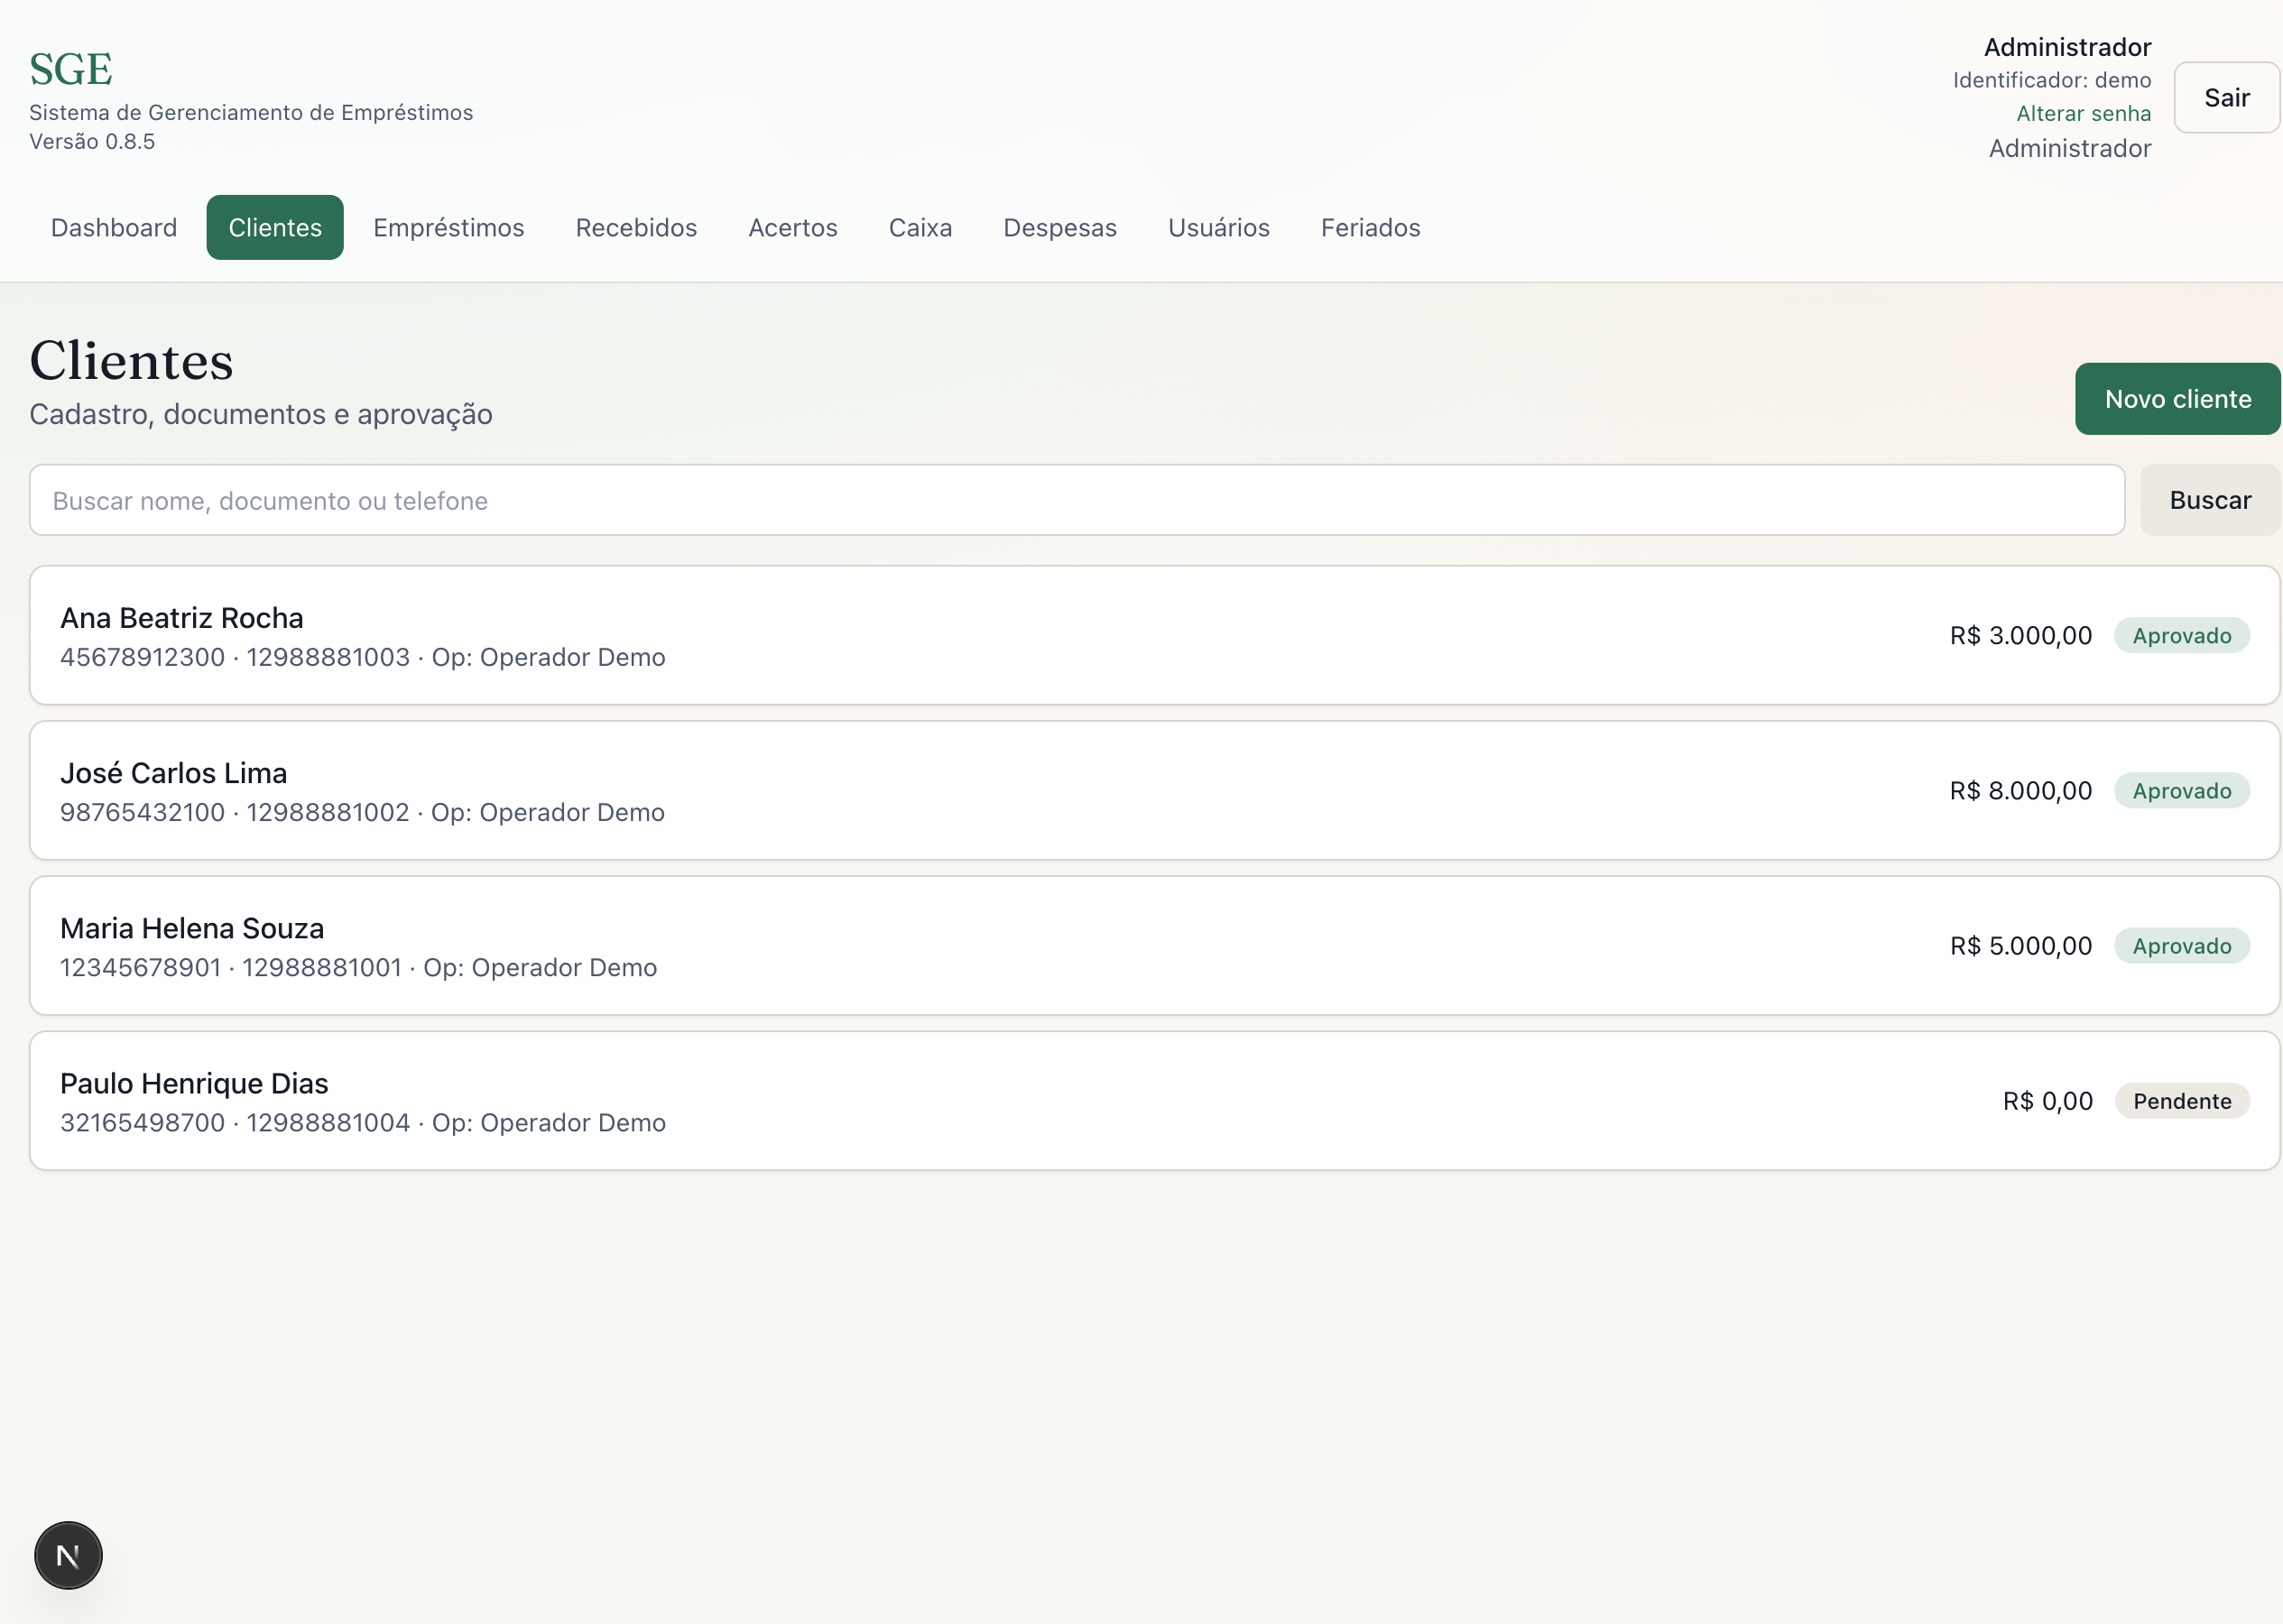Click the document line 32165498700 of Paulo Henrique

(x=362, y=1122)
